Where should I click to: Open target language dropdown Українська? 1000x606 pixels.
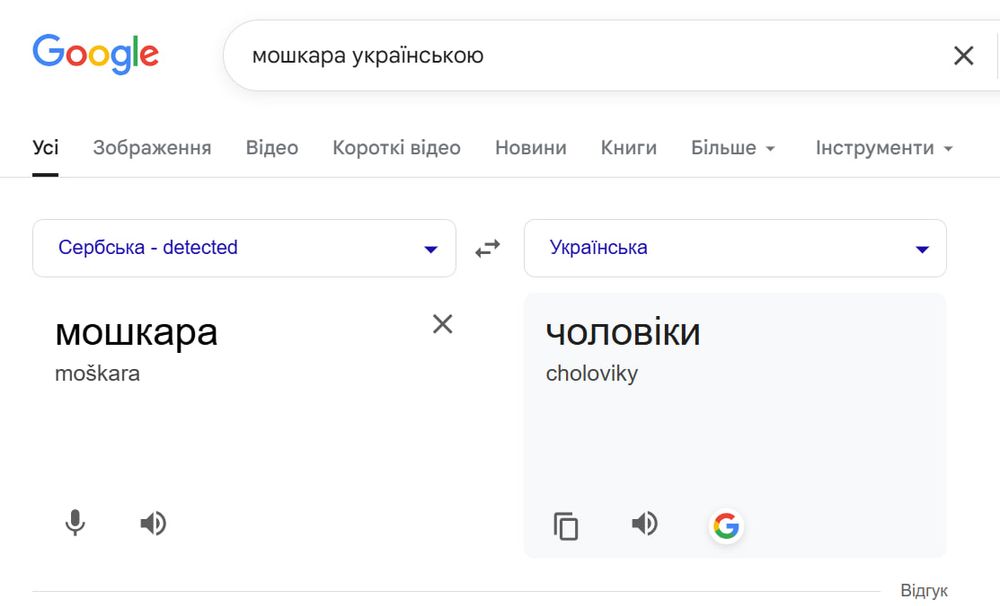click(735, 248)
